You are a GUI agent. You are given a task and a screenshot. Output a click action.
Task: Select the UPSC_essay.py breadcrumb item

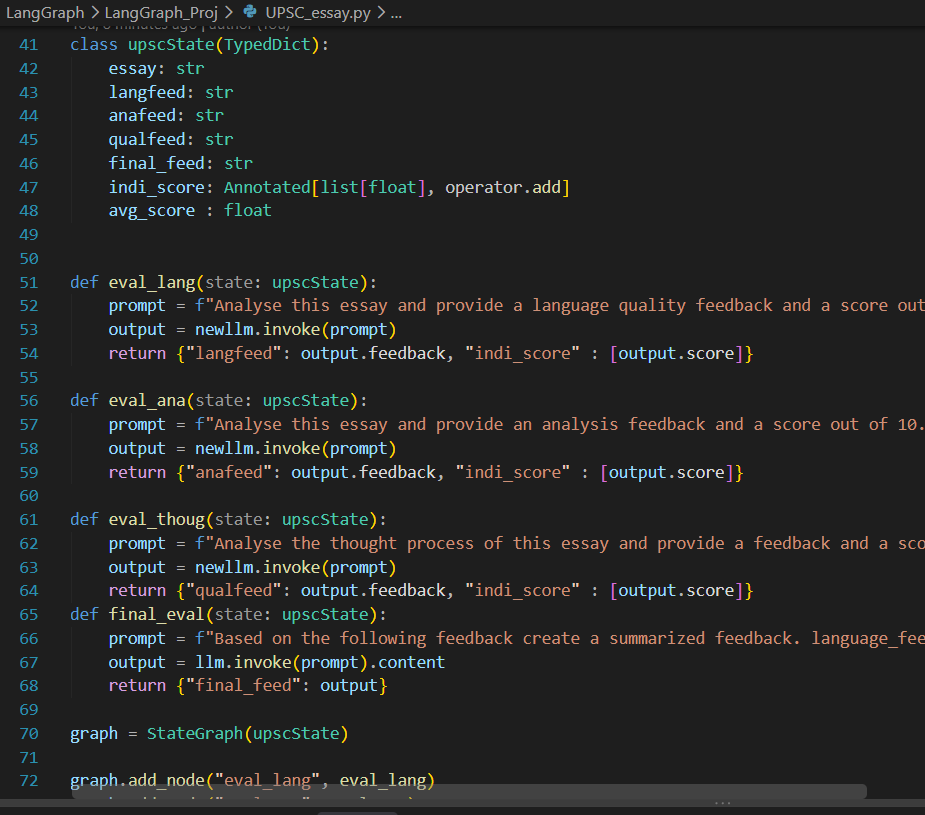(318, 12)
